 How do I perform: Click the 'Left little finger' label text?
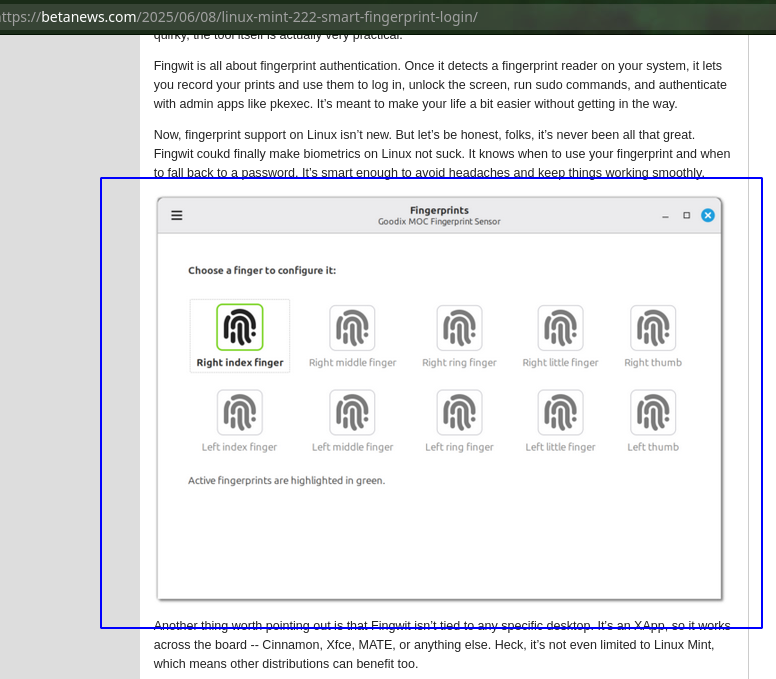(560, 447)
